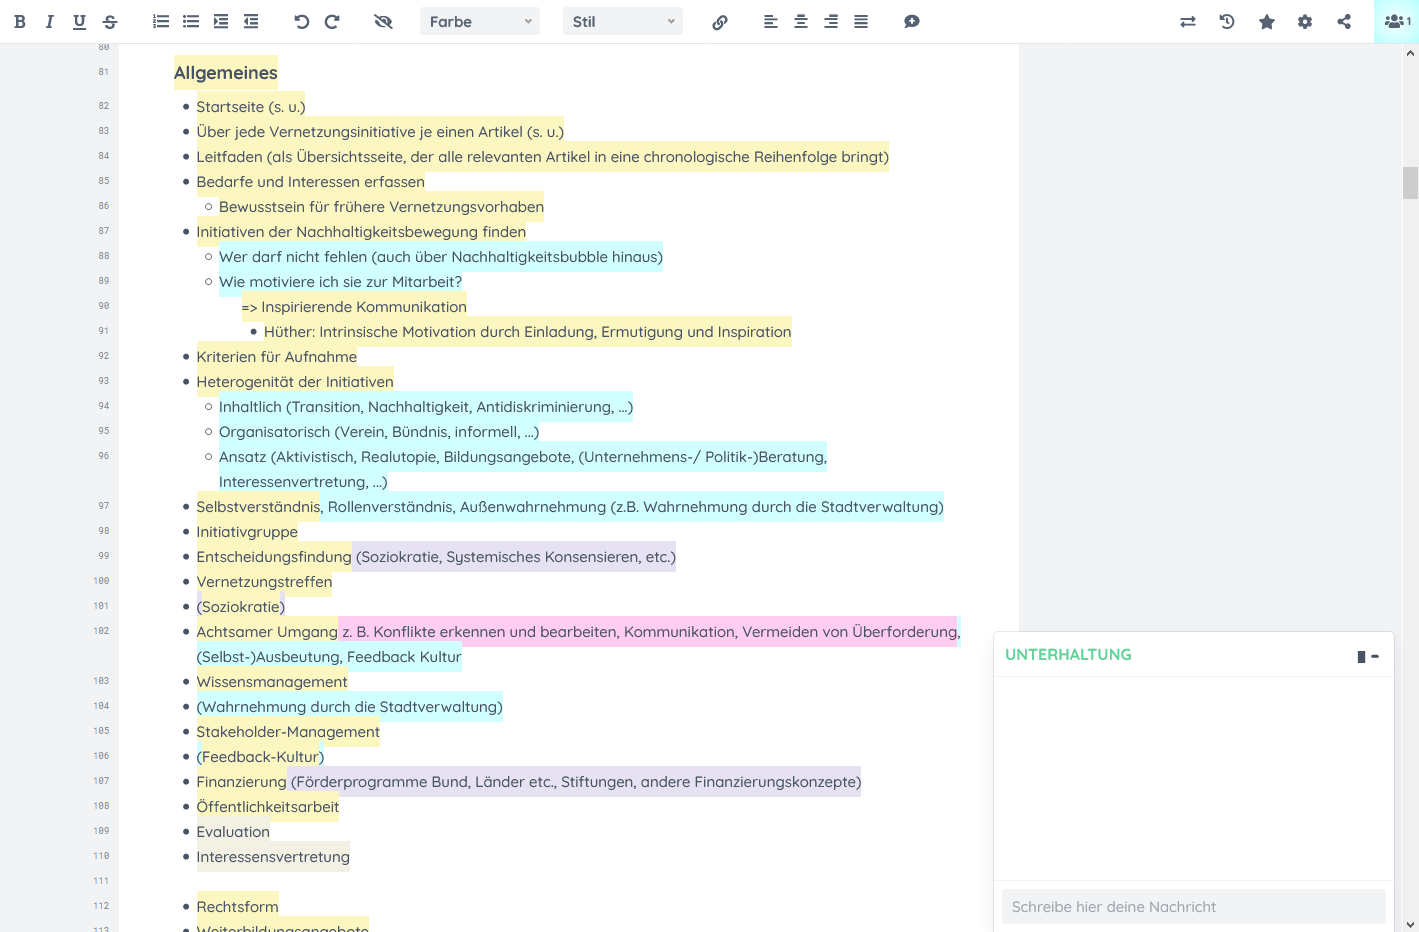Click the Wissensmanagement bullet

coord(272,682)
